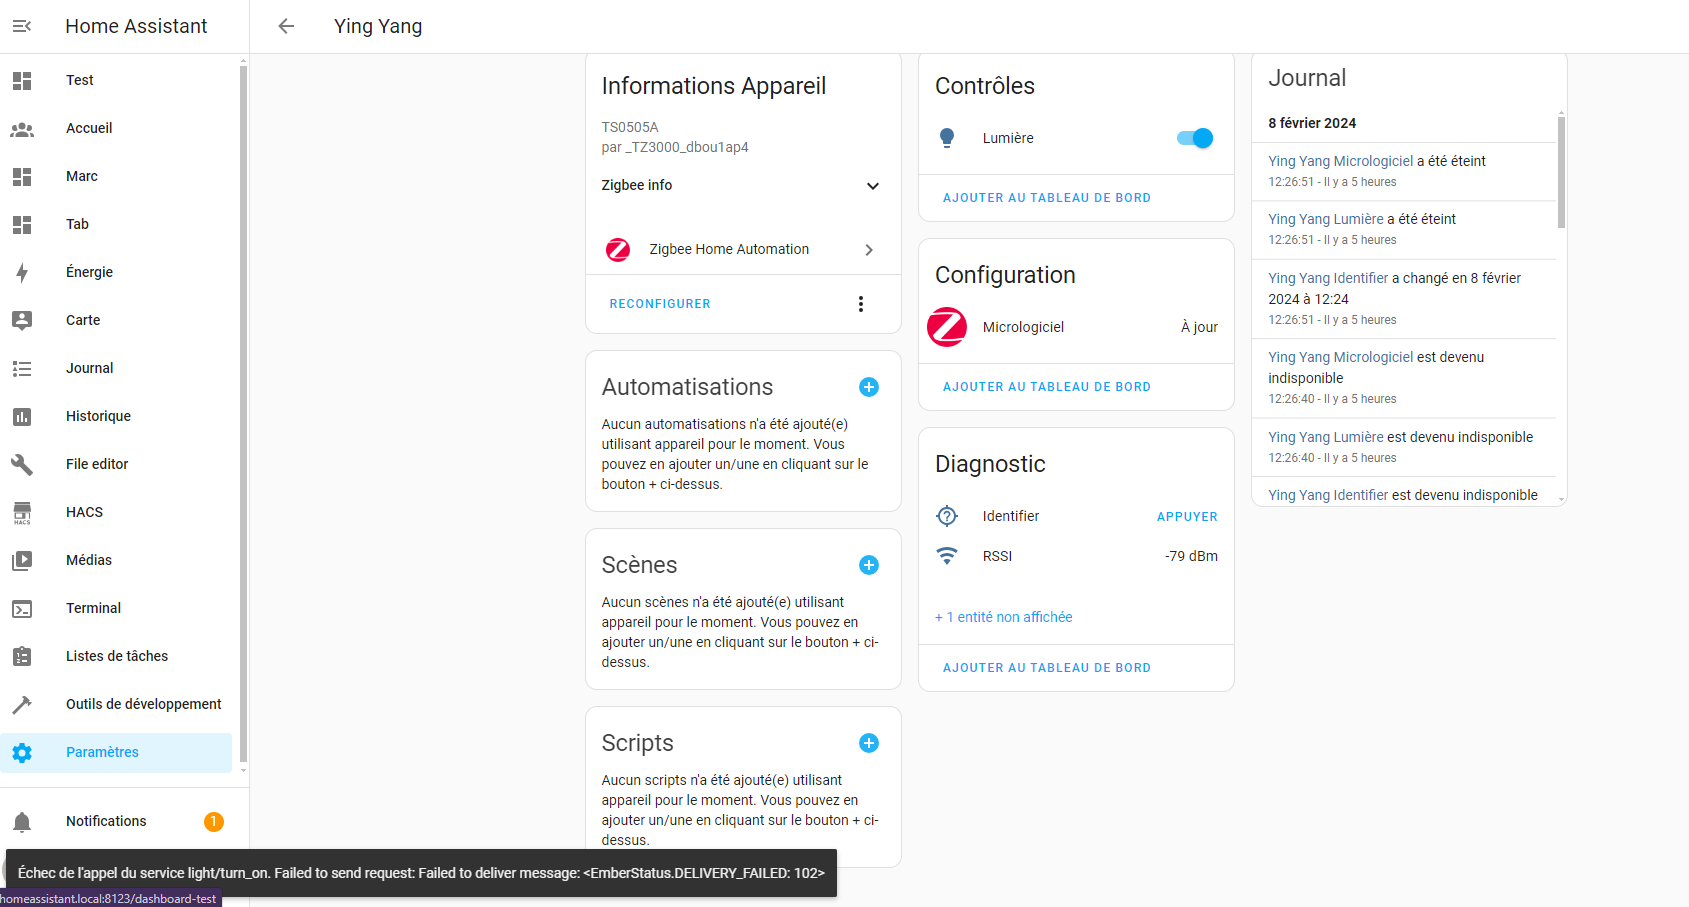
Task: Expand the Zigbee info section
Action: (x=872, y=186)
